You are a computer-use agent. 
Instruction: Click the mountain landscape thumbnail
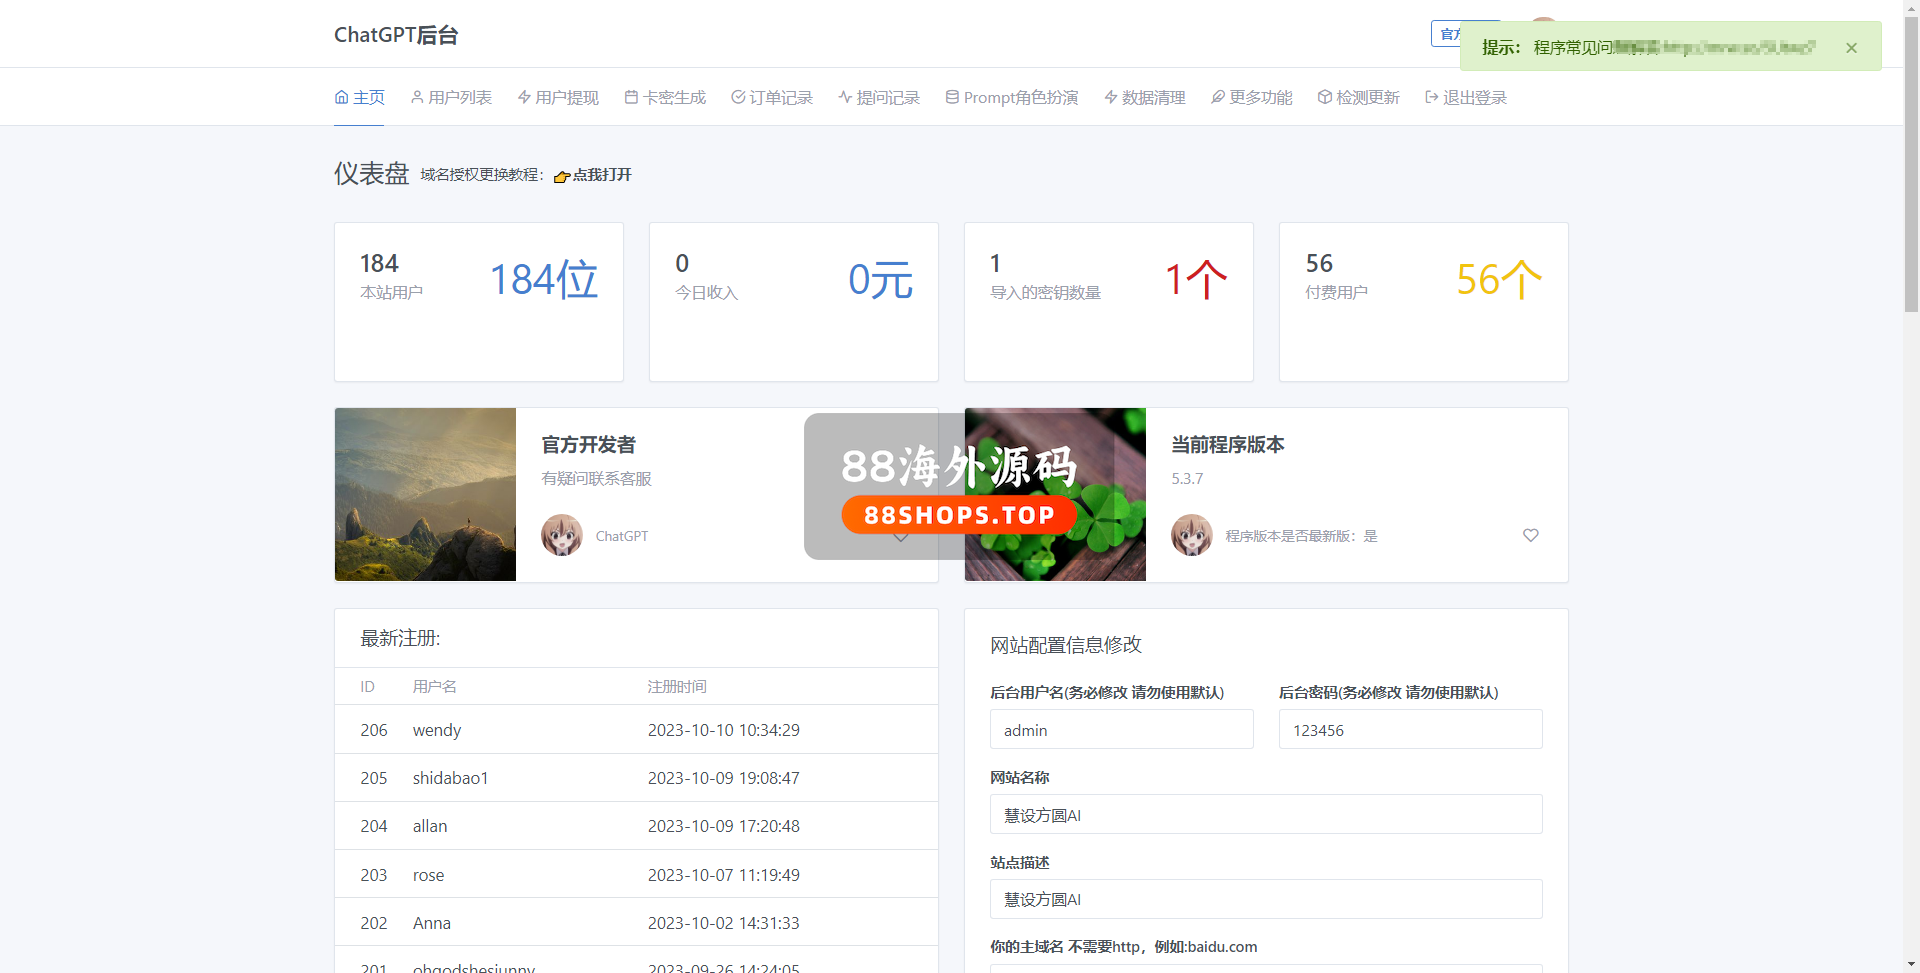tap(425, 494)
